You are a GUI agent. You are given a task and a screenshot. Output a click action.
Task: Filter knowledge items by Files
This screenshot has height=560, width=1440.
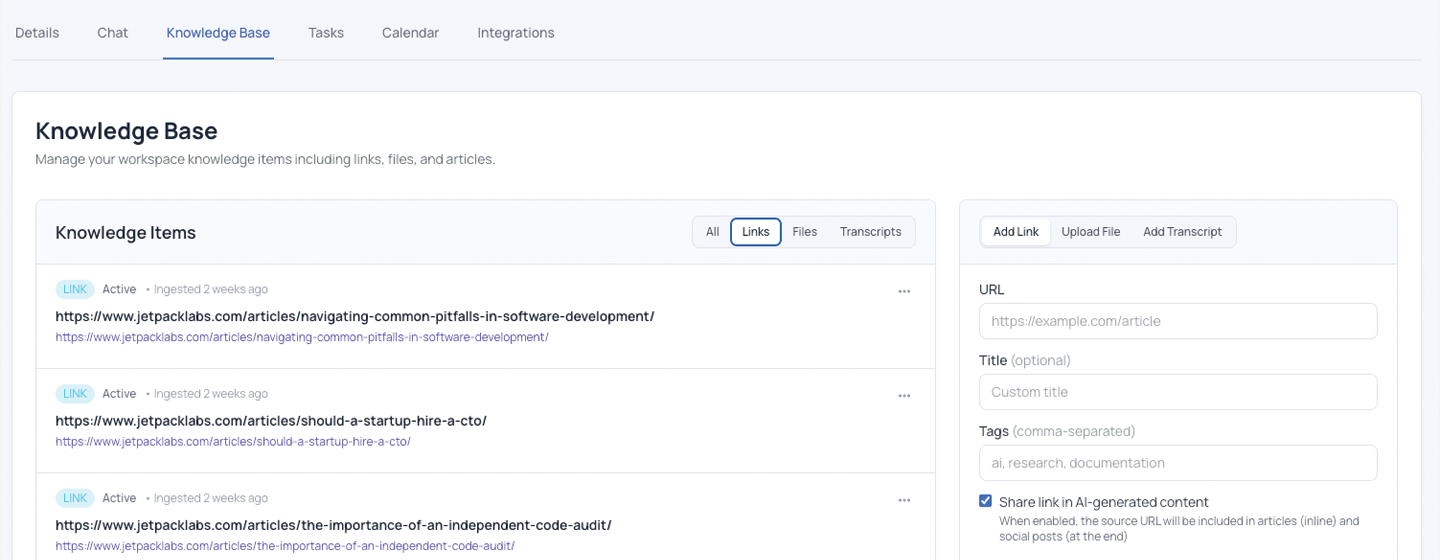[x=805, y=232]
